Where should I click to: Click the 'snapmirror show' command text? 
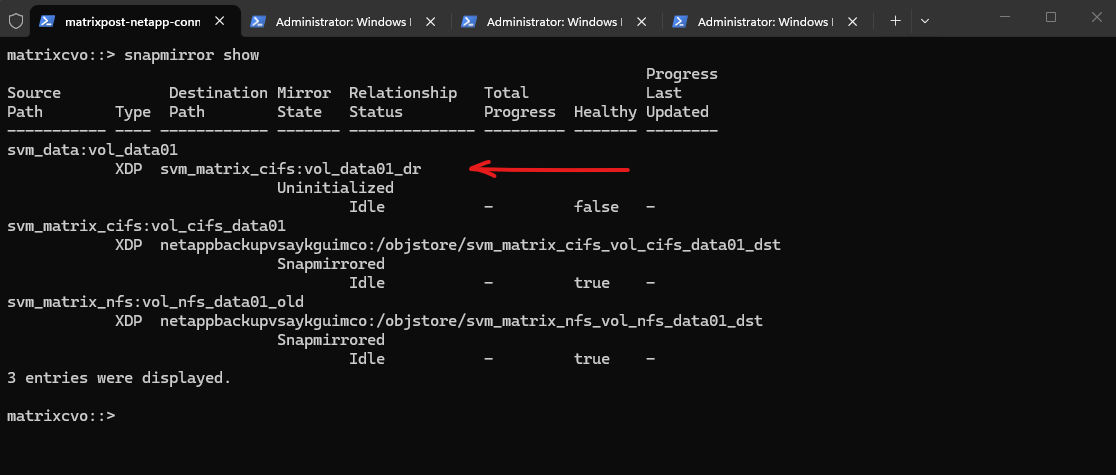tap(191, 55)
